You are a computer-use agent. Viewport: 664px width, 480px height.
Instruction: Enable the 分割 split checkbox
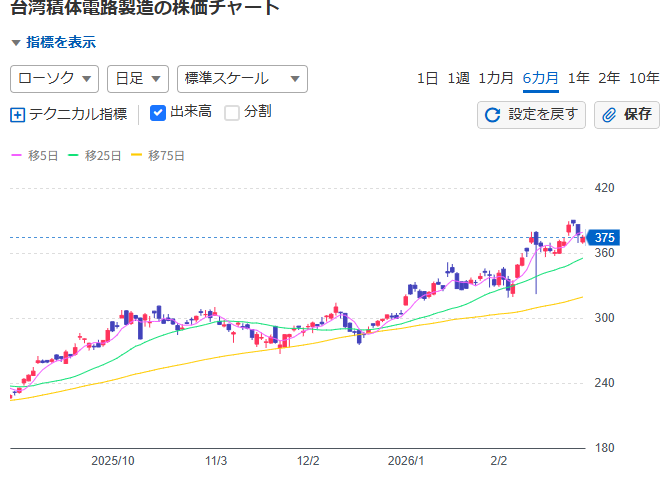[x=232, y=113]
